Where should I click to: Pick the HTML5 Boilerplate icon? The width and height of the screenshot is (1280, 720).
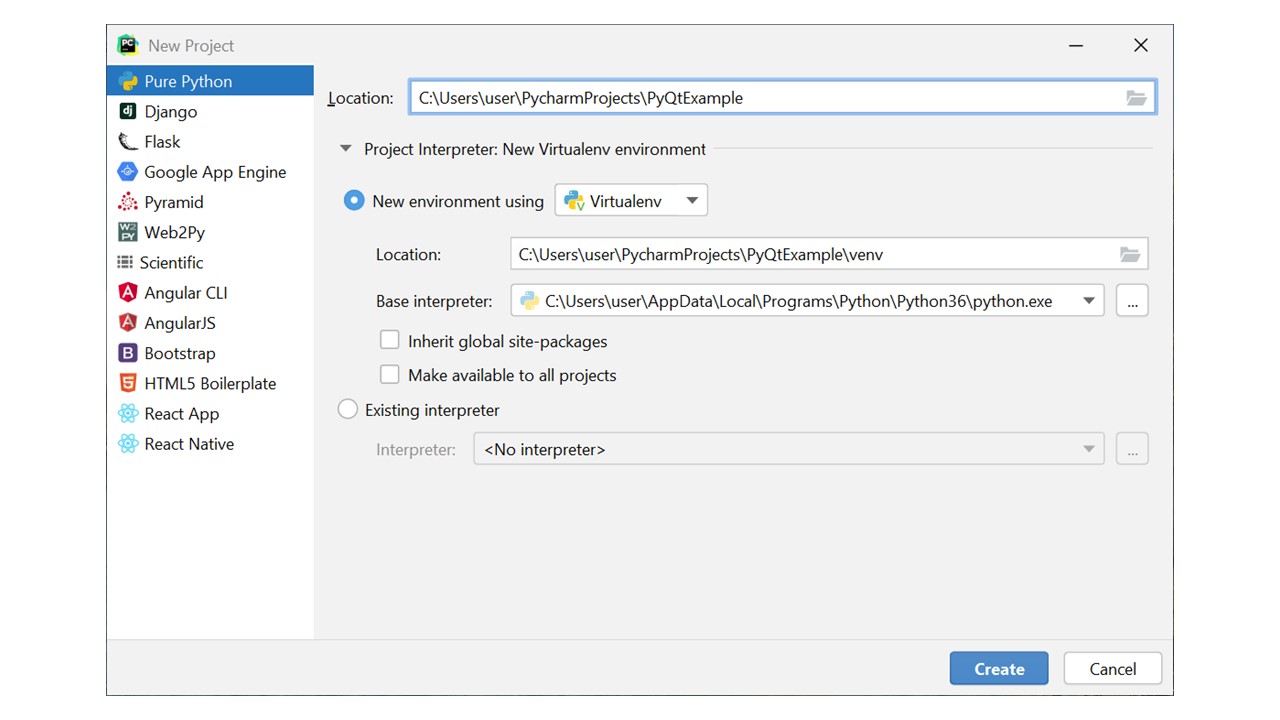(x=128, y=383)
